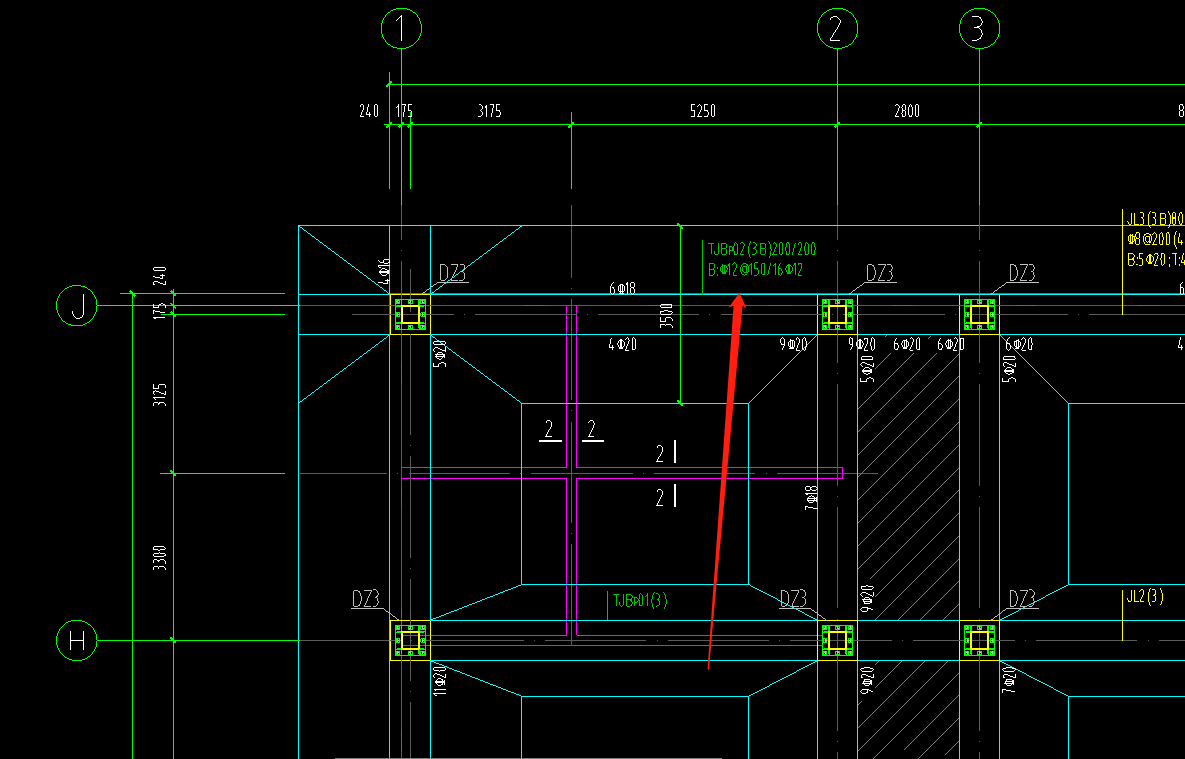Select the grid bubble labeled J

coord(76,305)
